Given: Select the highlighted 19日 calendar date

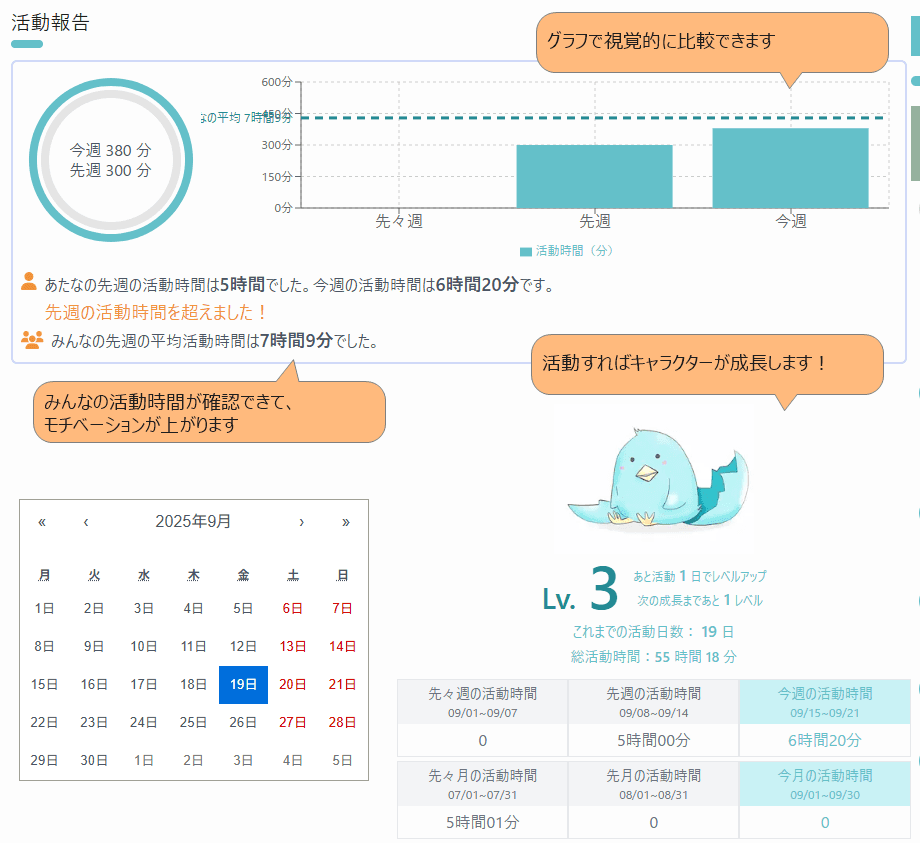Looking at the screenshot, I should 243,684.
